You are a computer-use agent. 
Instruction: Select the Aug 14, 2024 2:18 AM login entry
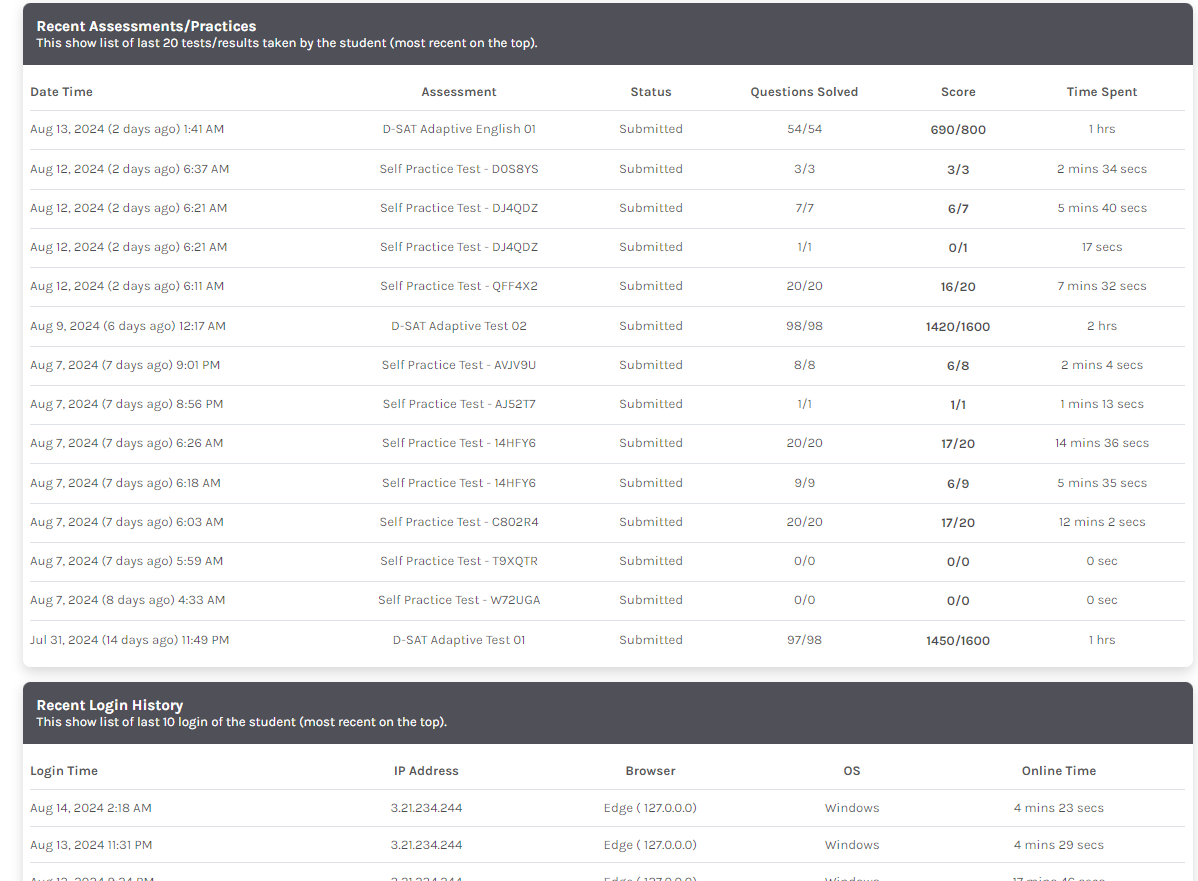(91, 808)
